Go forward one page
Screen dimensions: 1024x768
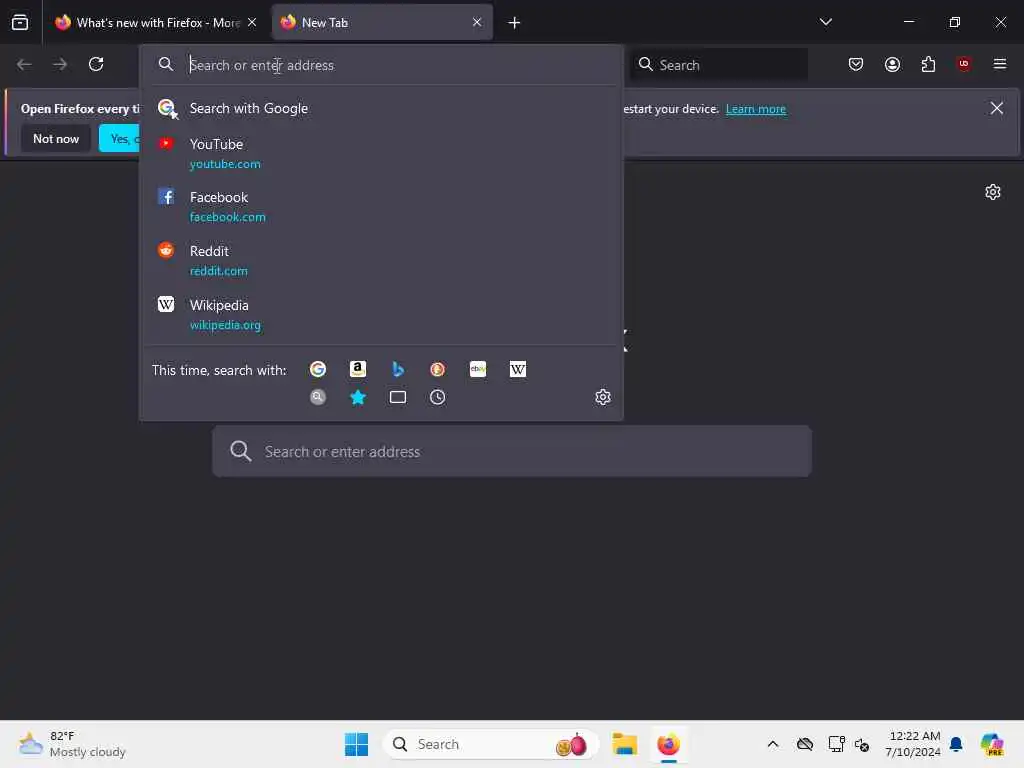[60, 64]
